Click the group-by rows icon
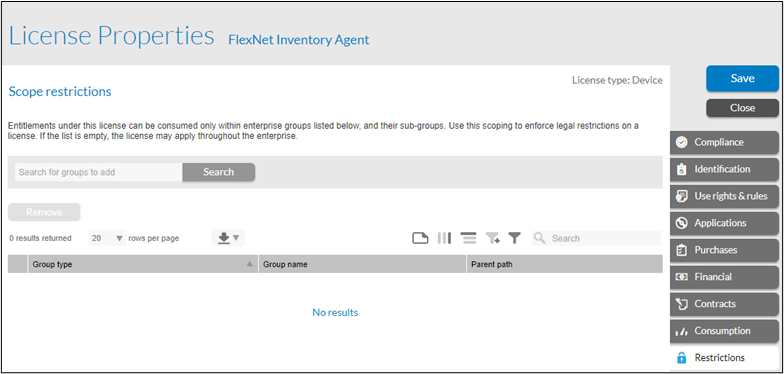This screenshot has width=784, height=374. 468,238
